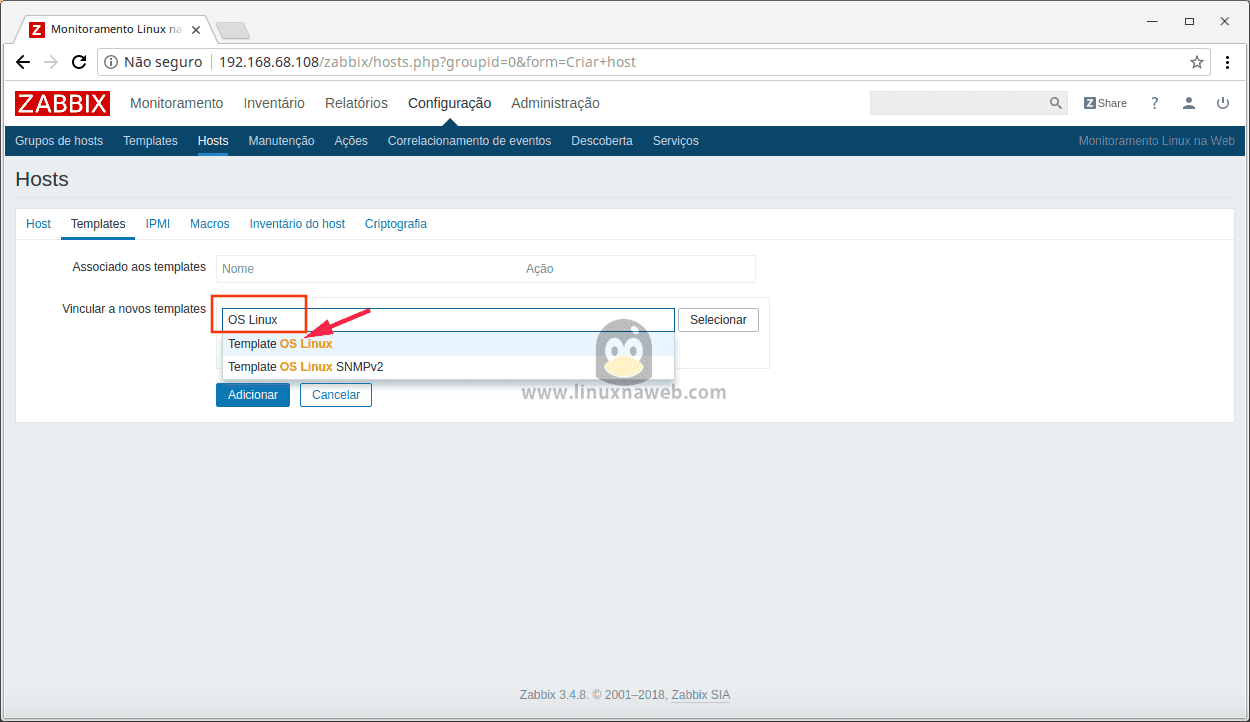Switch to the Inventário do host tab
The width and height of the screenshot is (1250, 722).
click(297, 224)
